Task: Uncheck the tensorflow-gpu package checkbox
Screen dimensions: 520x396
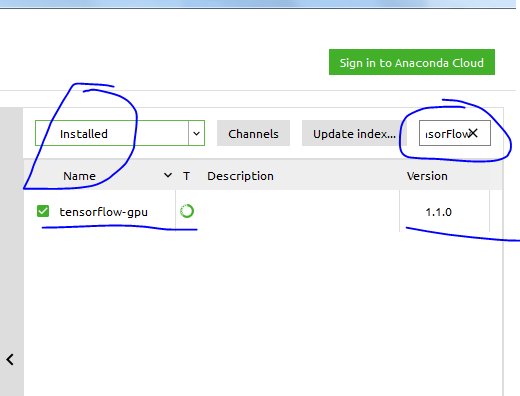Action: (x=43, y=211)
